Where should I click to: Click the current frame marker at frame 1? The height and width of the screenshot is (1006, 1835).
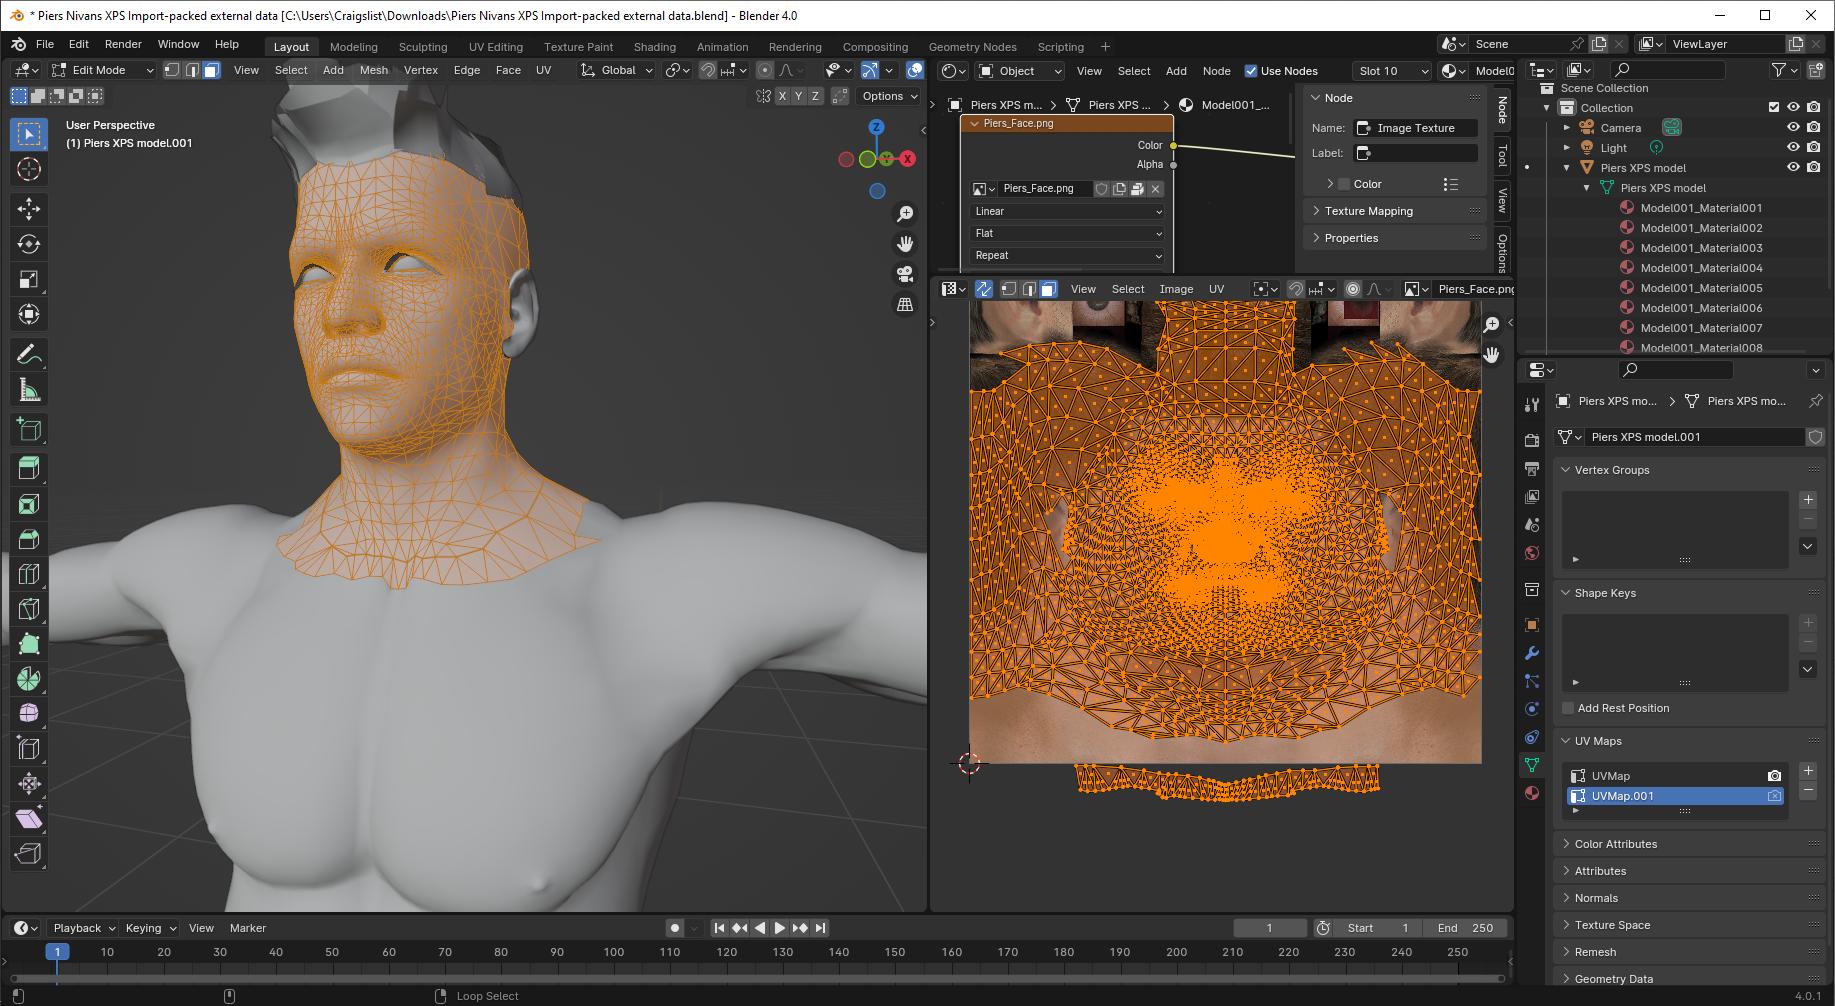[57, 952]
